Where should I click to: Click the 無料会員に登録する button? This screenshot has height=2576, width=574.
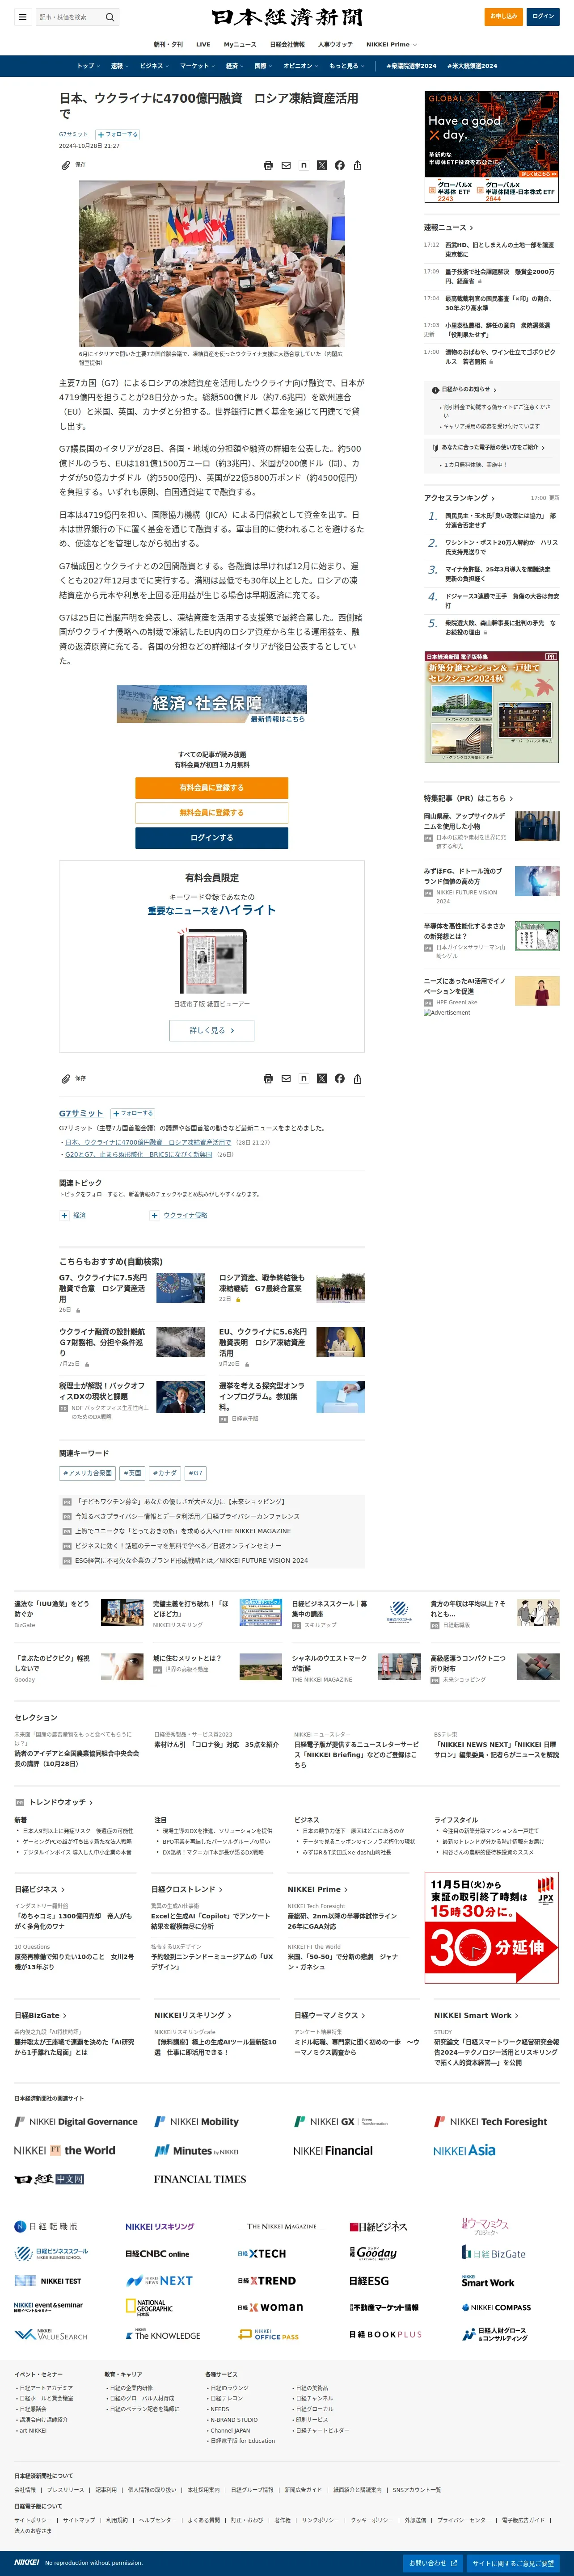coord(212,813)
